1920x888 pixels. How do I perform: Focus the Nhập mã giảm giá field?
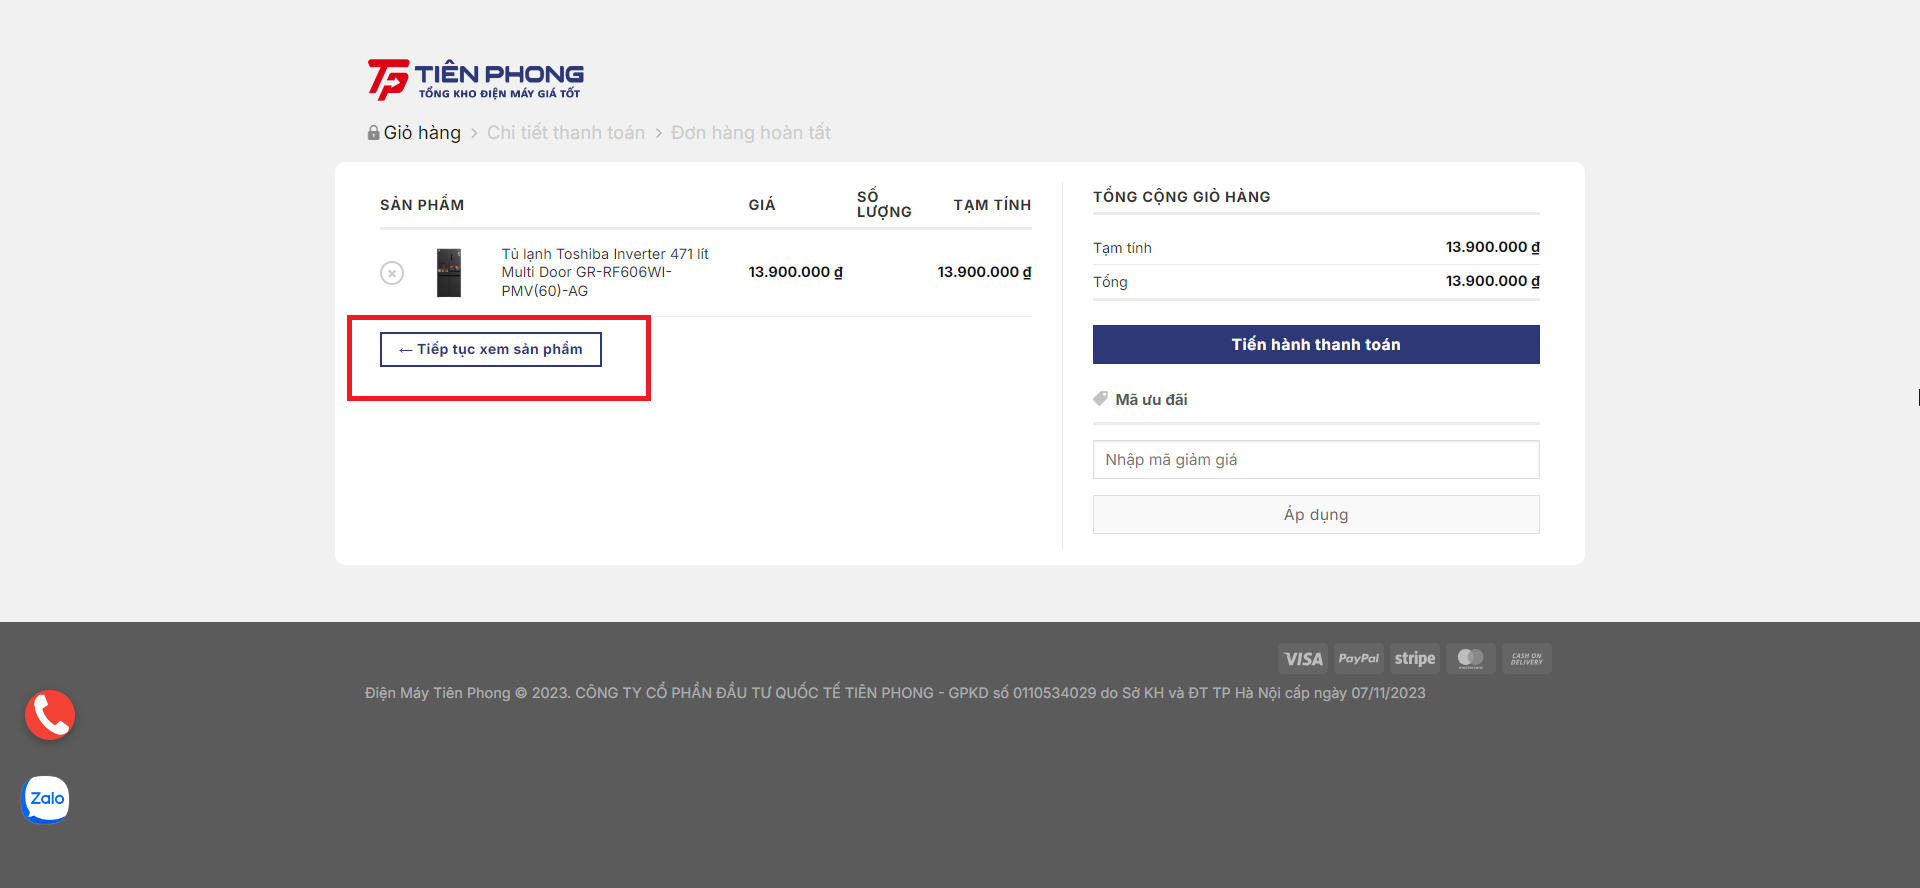pyautogui.click(x=1315, y=460)
